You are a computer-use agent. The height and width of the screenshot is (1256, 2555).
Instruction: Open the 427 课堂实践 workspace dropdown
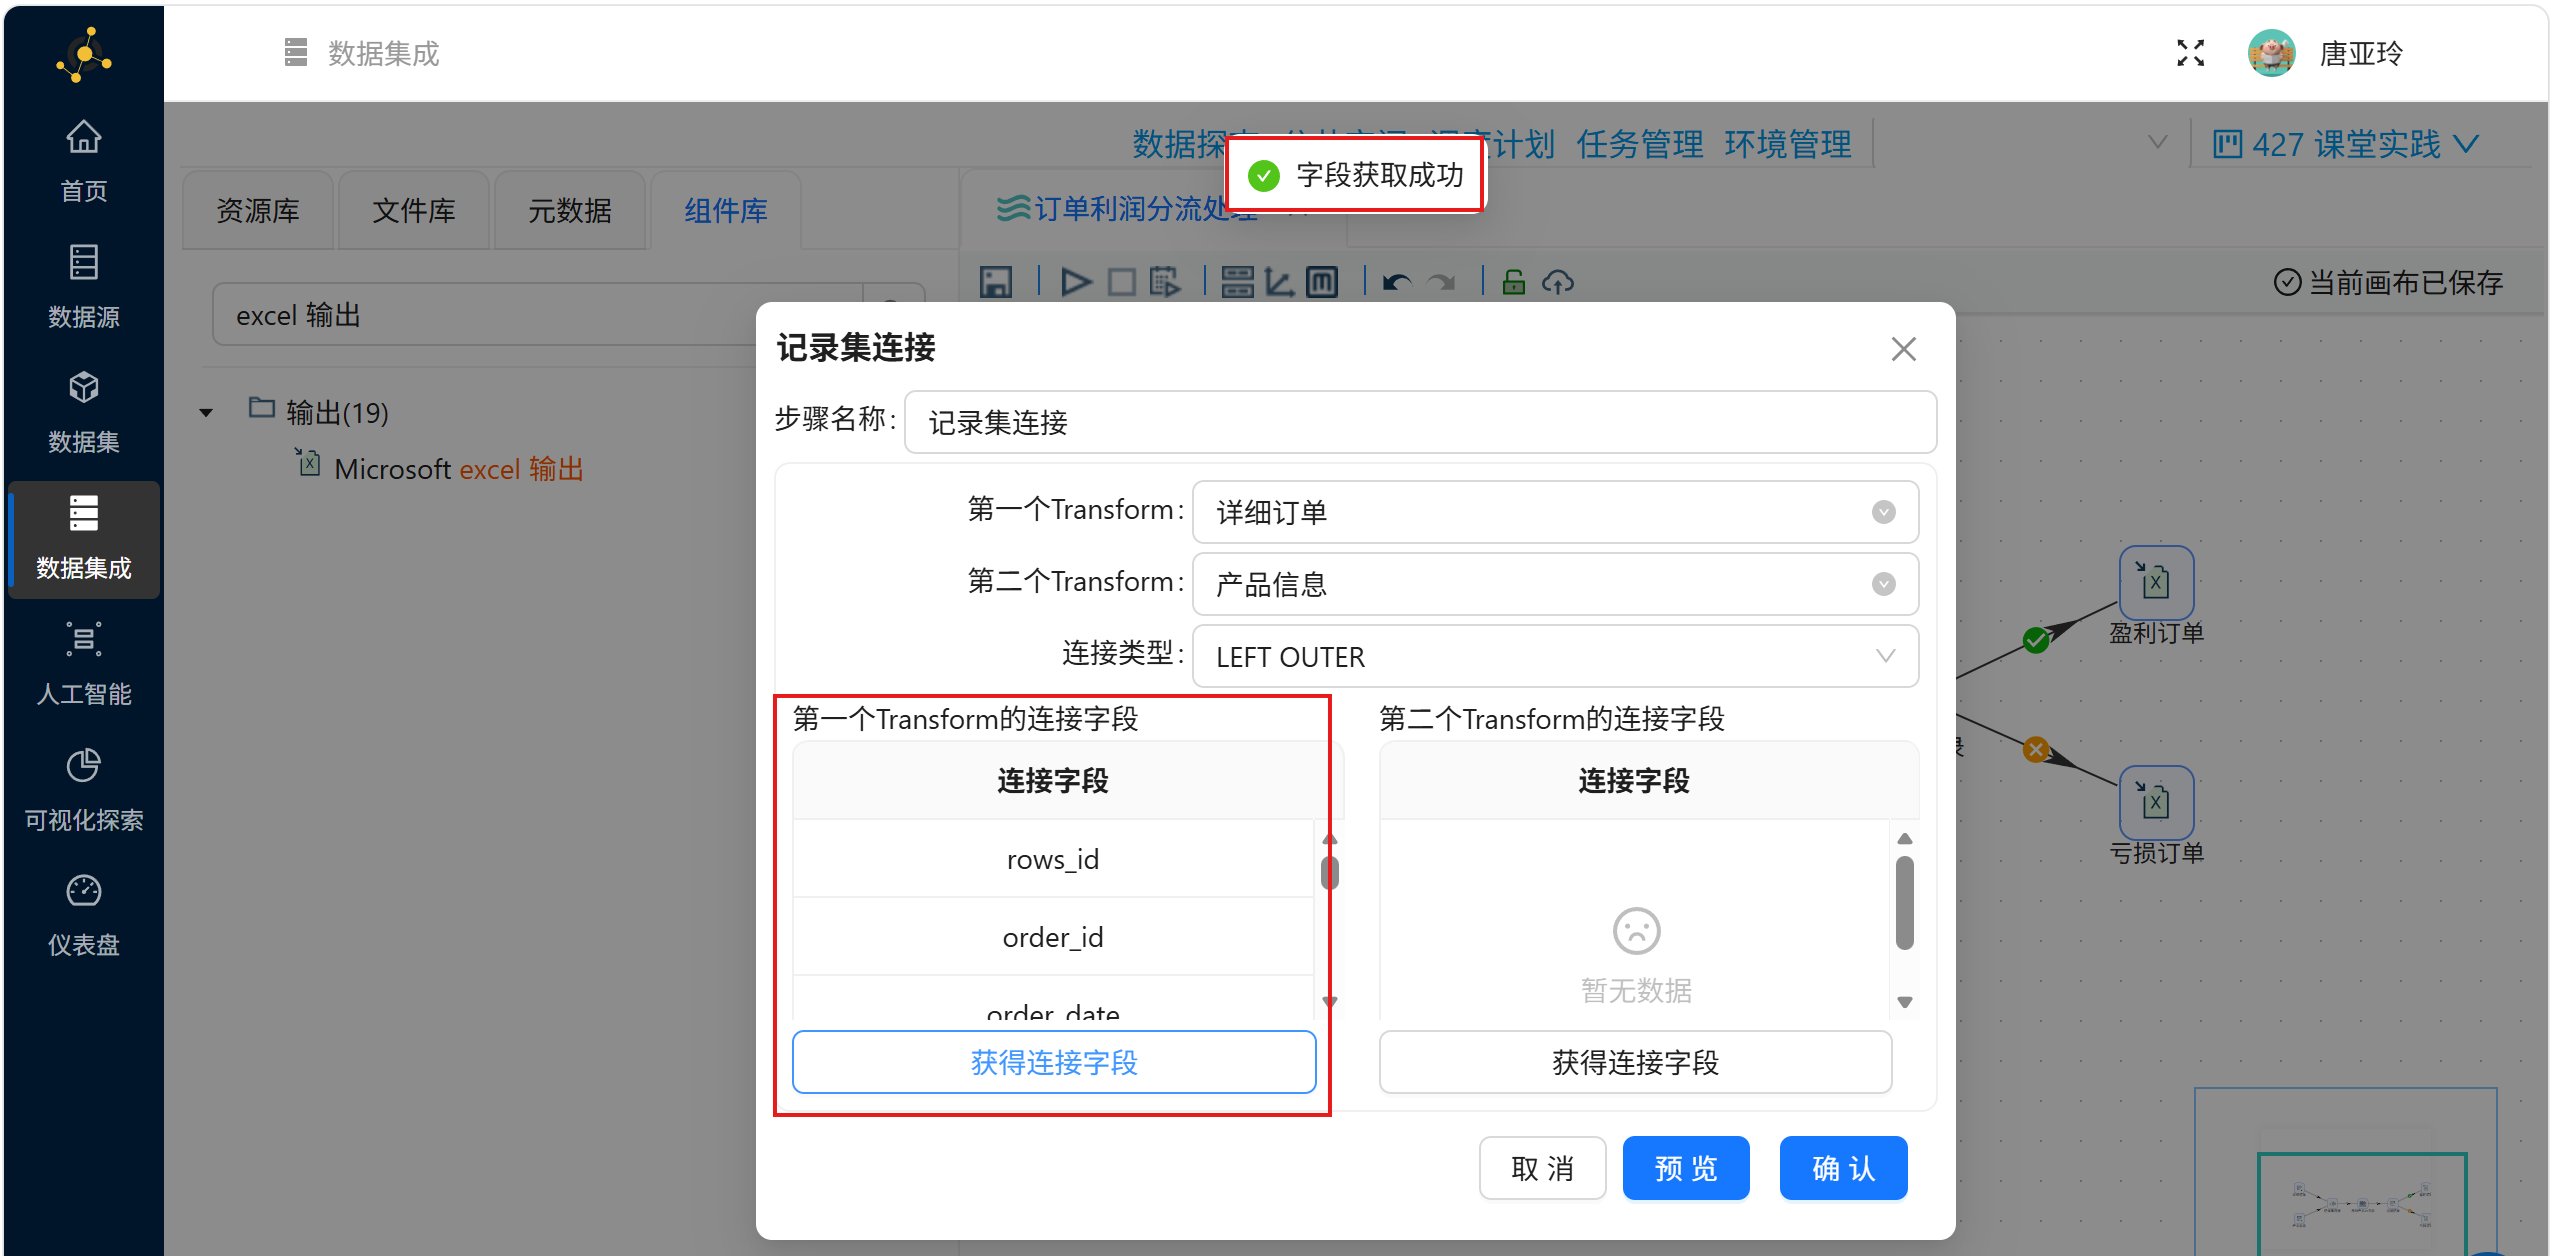pos(2345,145)
